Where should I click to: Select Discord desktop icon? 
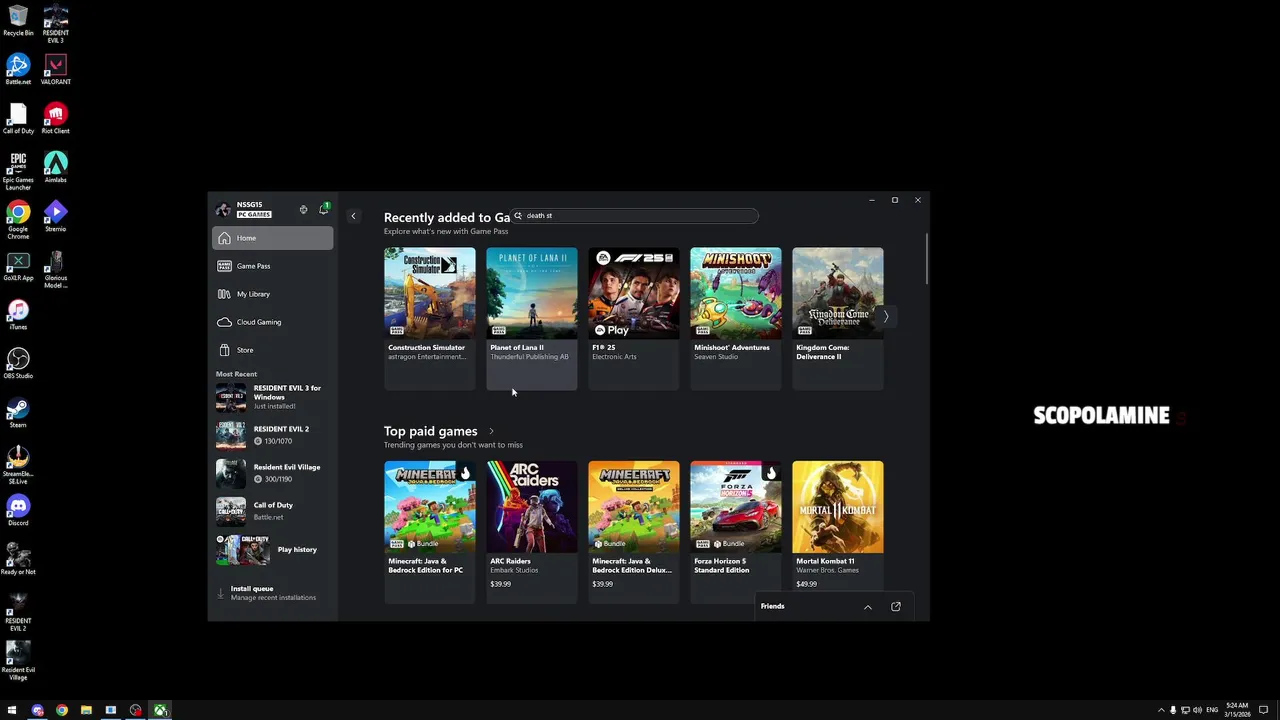pyautogui.click(x=18, y=510)
